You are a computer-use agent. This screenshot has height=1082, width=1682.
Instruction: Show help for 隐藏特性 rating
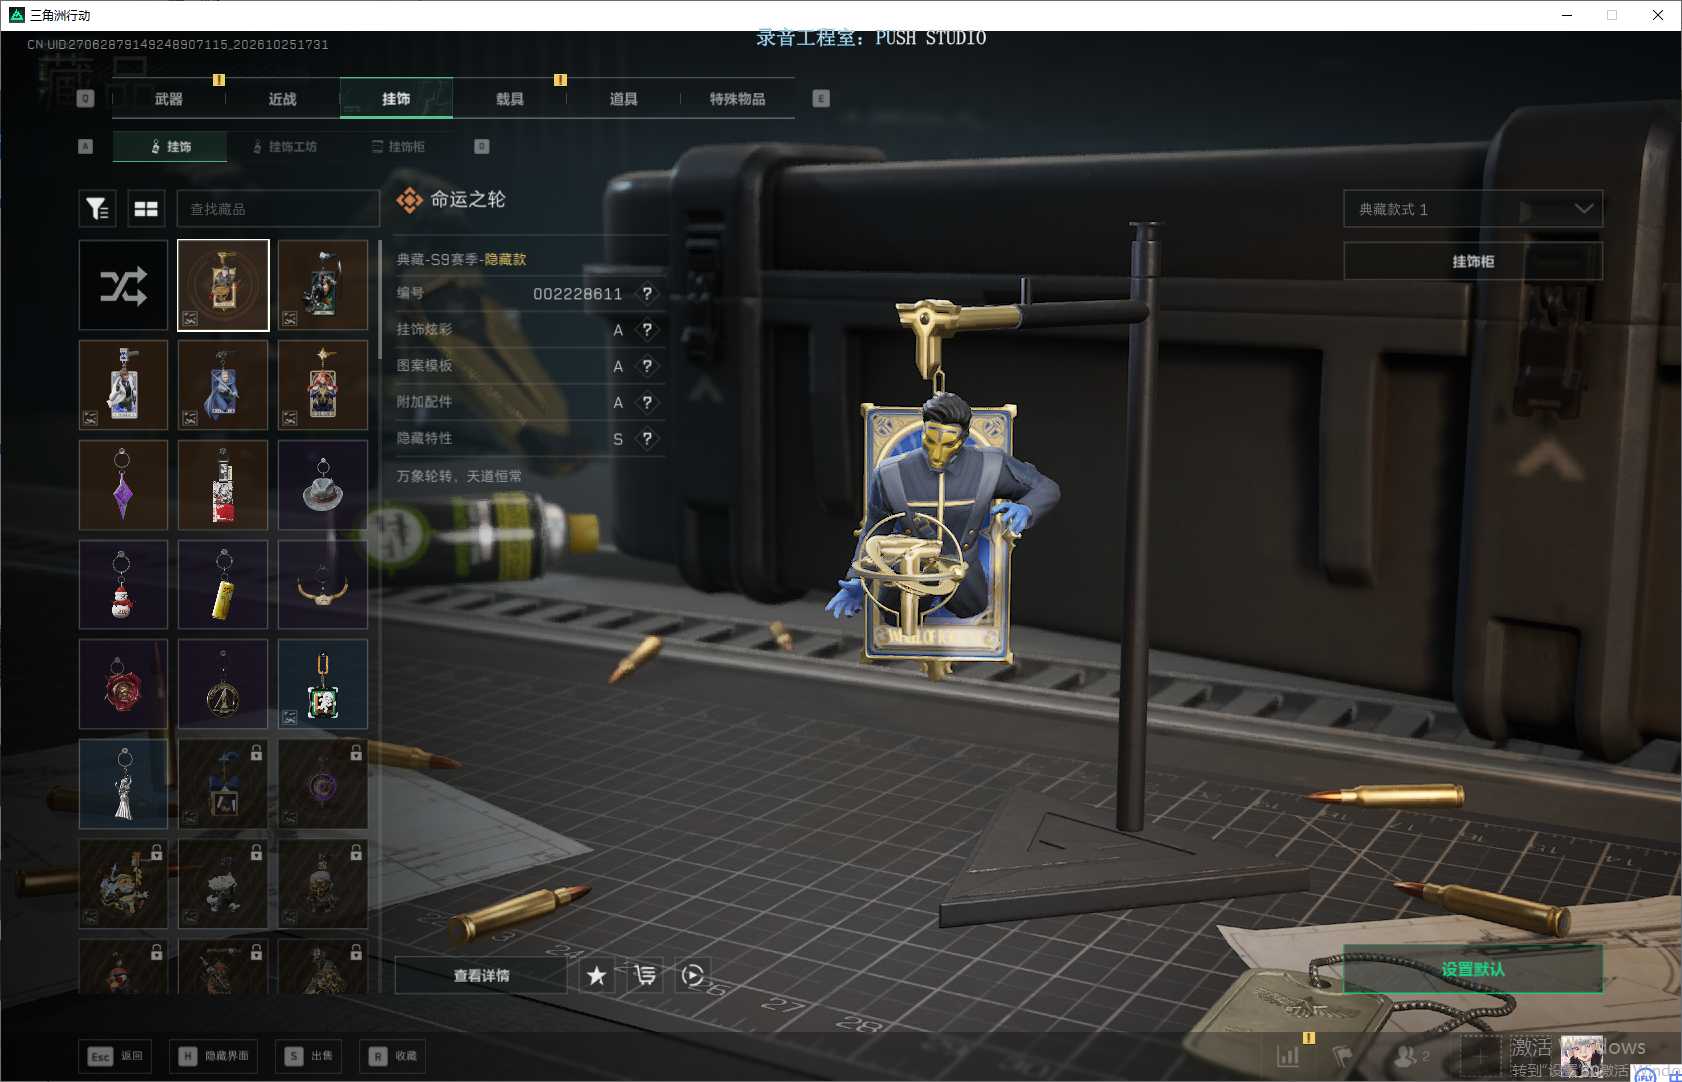[647, 438]
